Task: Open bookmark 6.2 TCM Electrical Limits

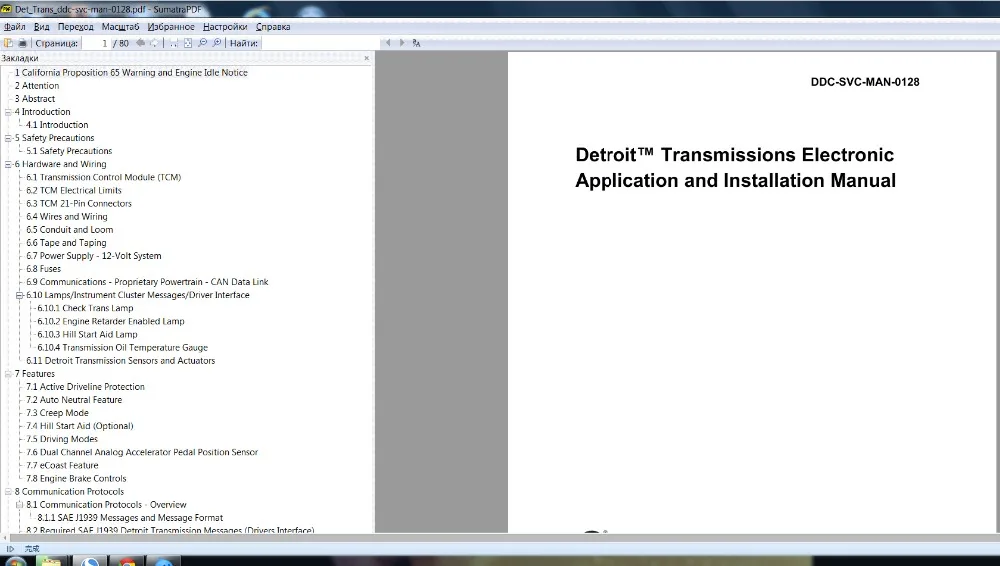Action: pos(73,190)
